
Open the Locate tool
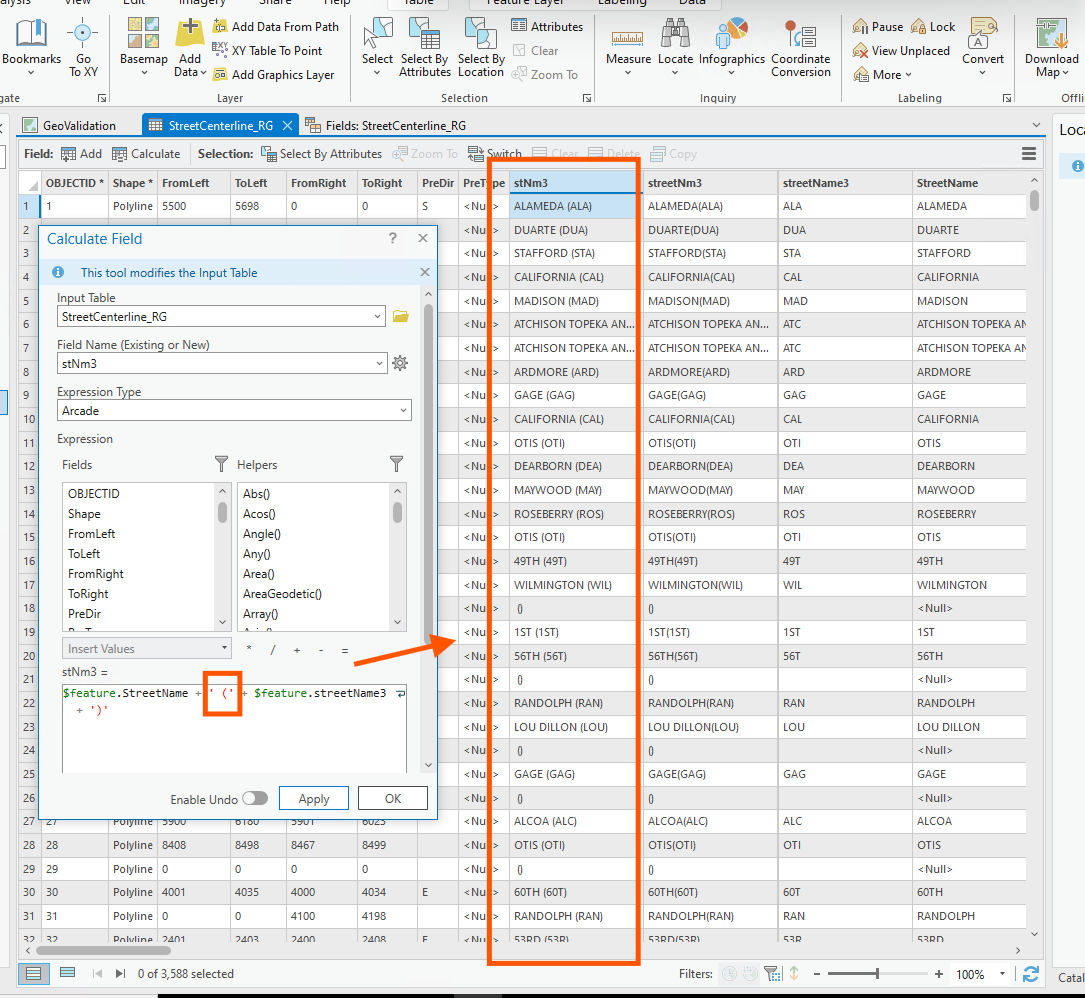point(675,47)
